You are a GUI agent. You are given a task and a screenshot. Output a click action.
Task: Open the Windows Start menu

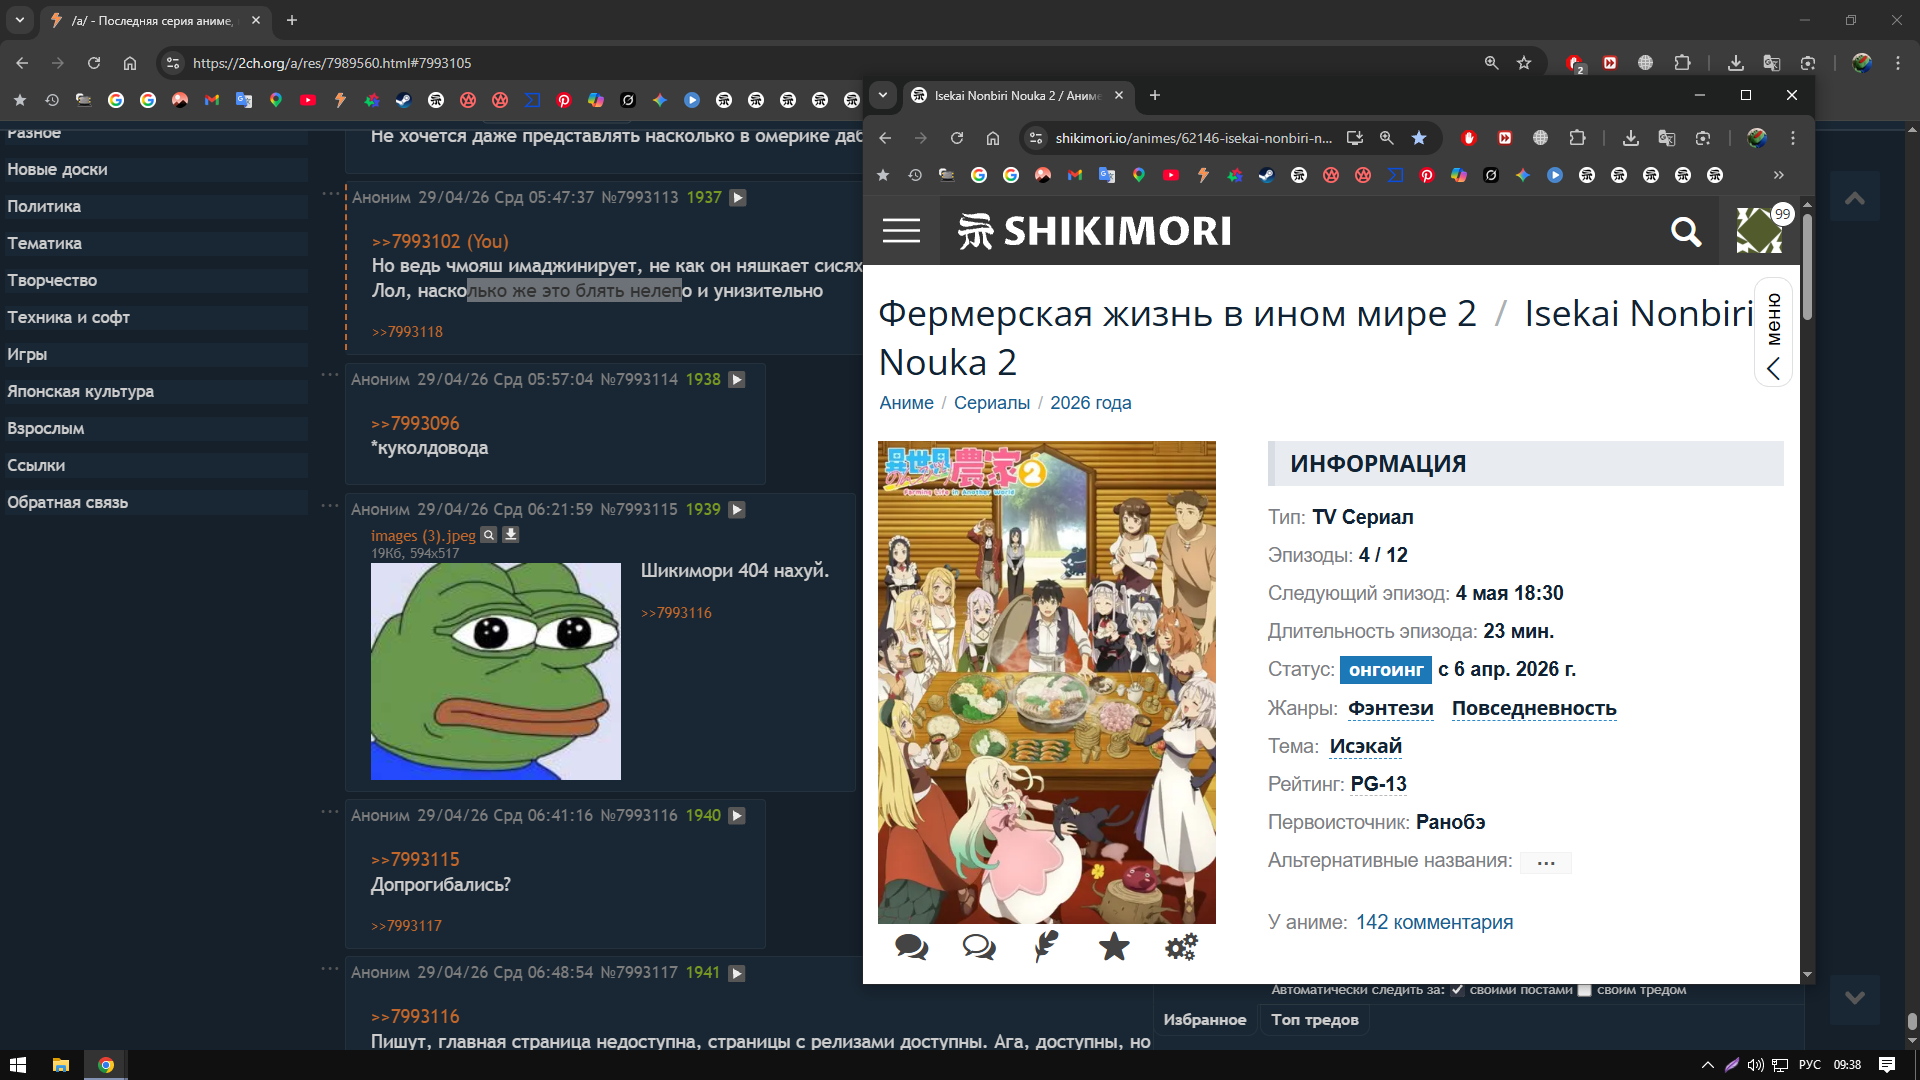tap(18, 1065)
